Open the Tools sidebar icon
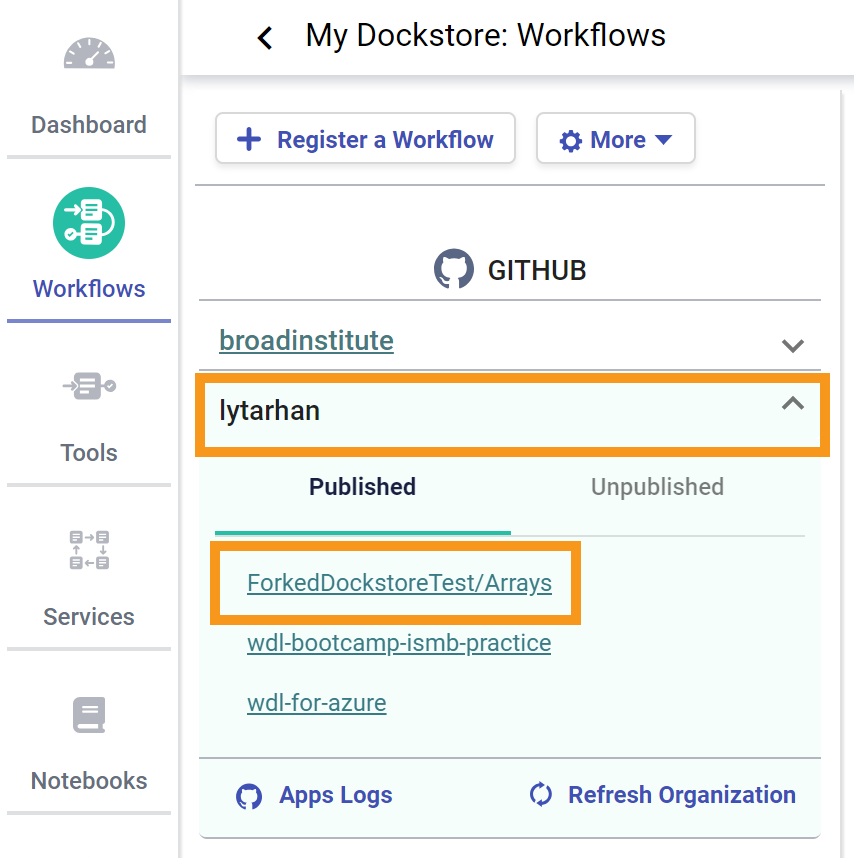This screenshot has height=858, width=854. click(89, 385)
